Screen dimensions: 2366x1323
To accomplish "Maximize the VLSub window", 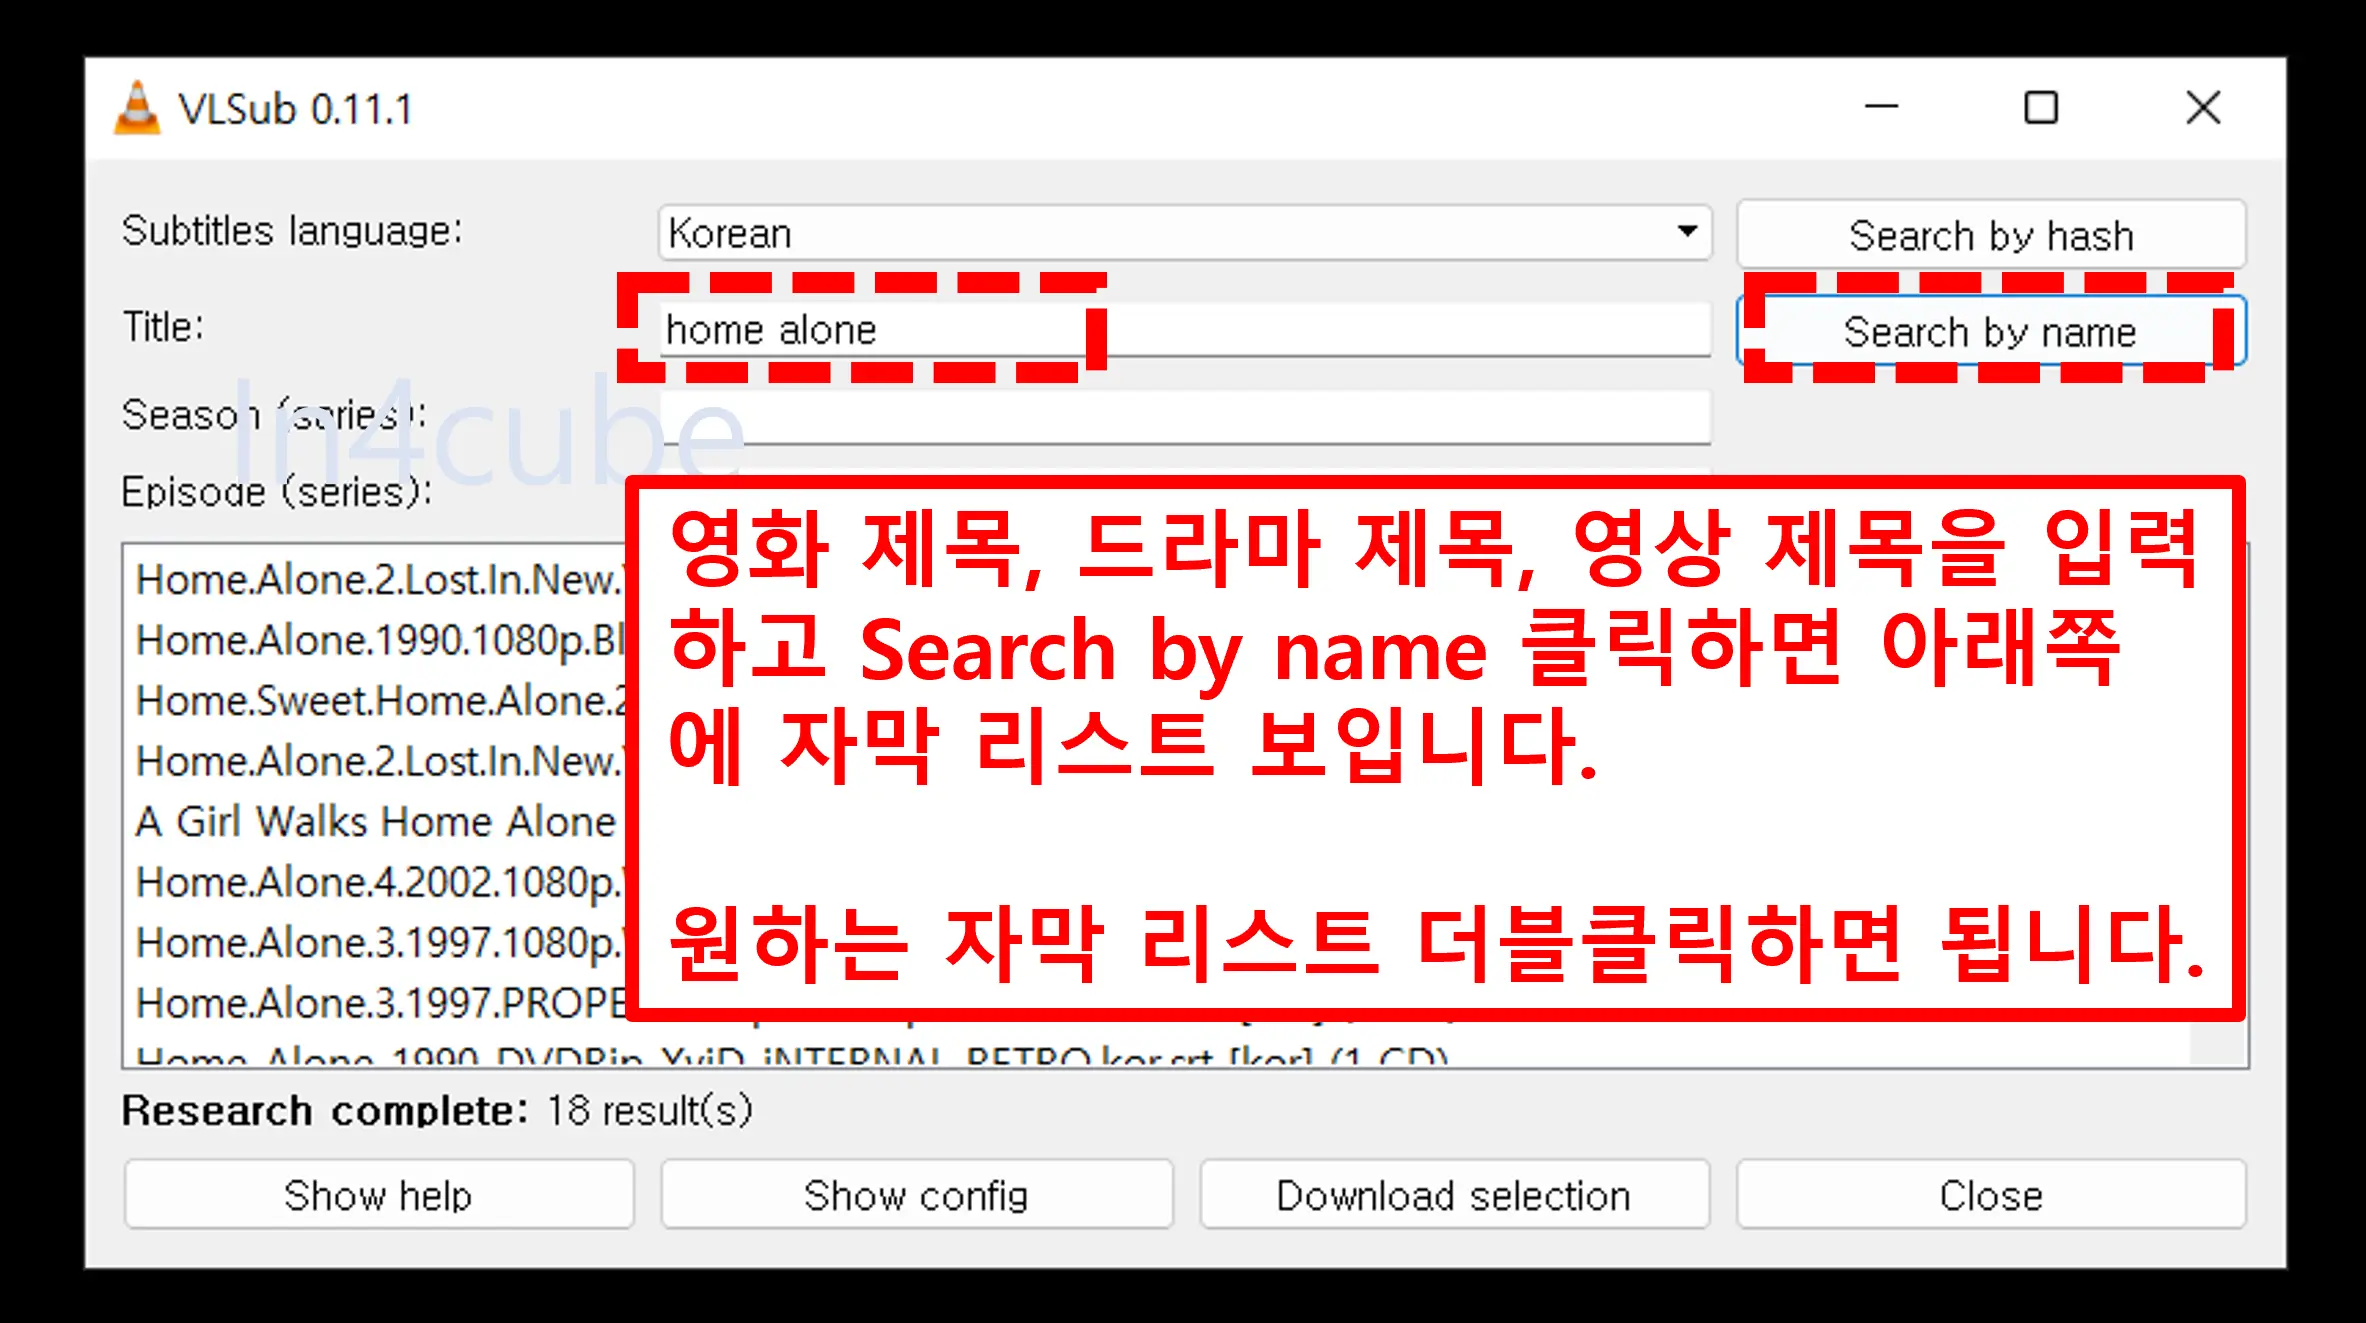I will click(x=2041, y=107).
